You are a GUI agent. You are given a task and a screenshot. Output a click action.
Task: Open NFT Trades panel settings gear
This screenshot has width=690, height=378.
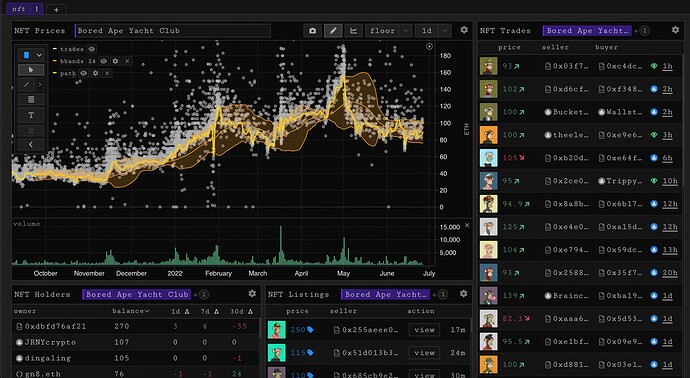pyautogui.click(x=675, y=30)
